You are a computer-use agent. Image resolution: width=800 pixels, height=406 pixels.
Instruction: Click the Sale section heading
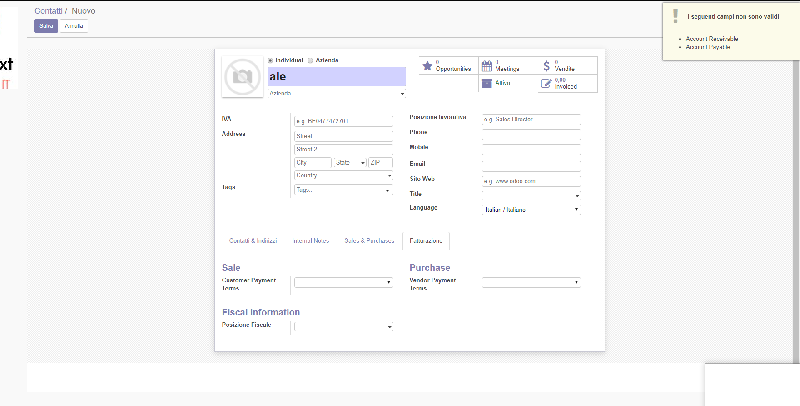pos(231,268)
